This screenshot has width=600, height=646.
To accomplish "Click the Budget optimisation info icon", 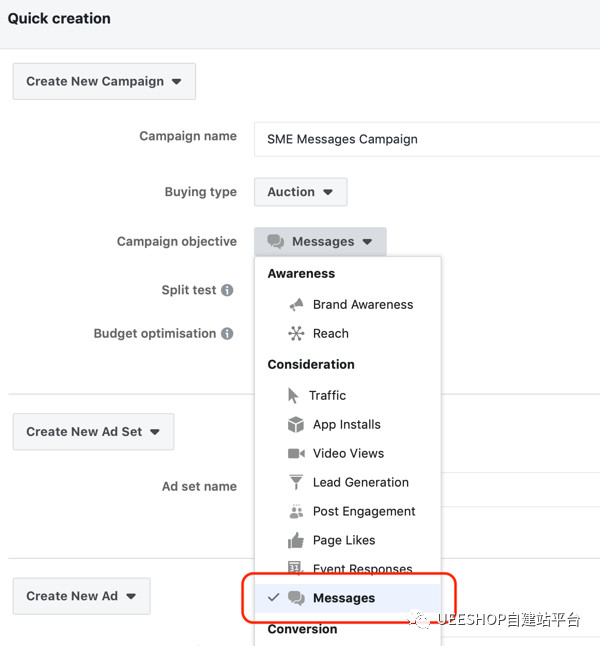I will coord(227,334).
